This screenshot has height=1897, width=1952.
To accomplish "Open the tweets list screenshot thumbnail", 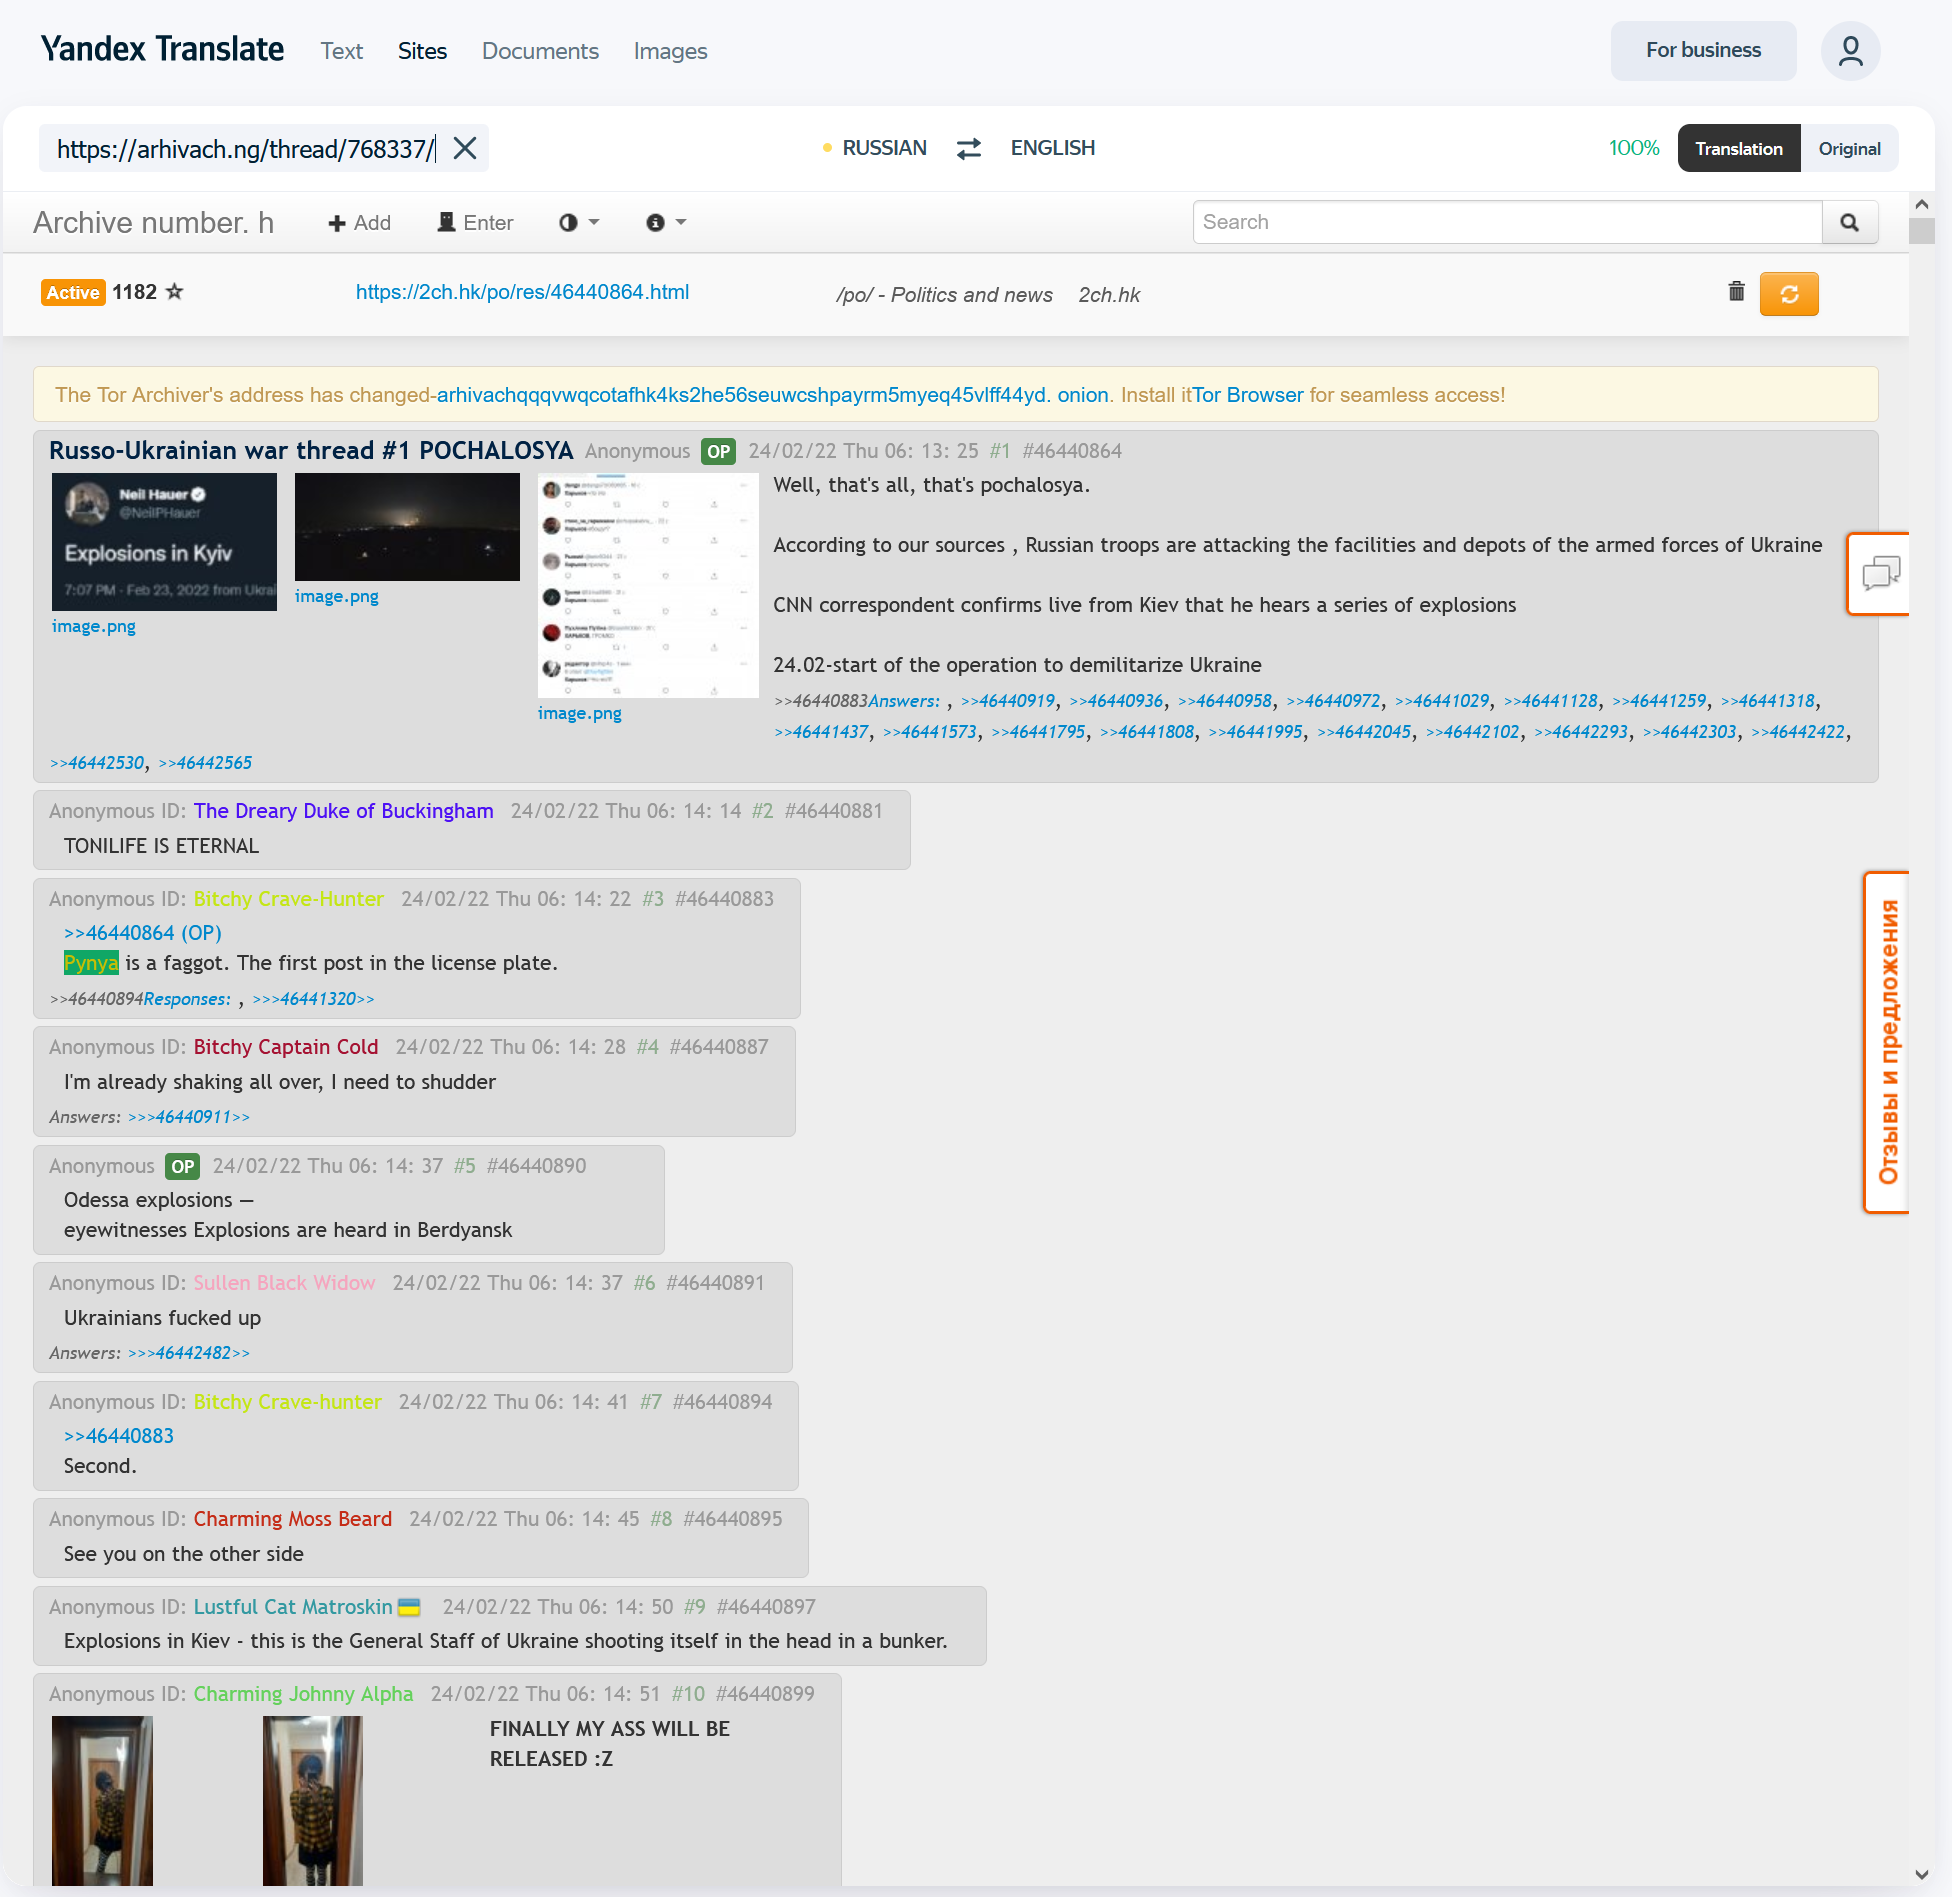I will point(648,586).
